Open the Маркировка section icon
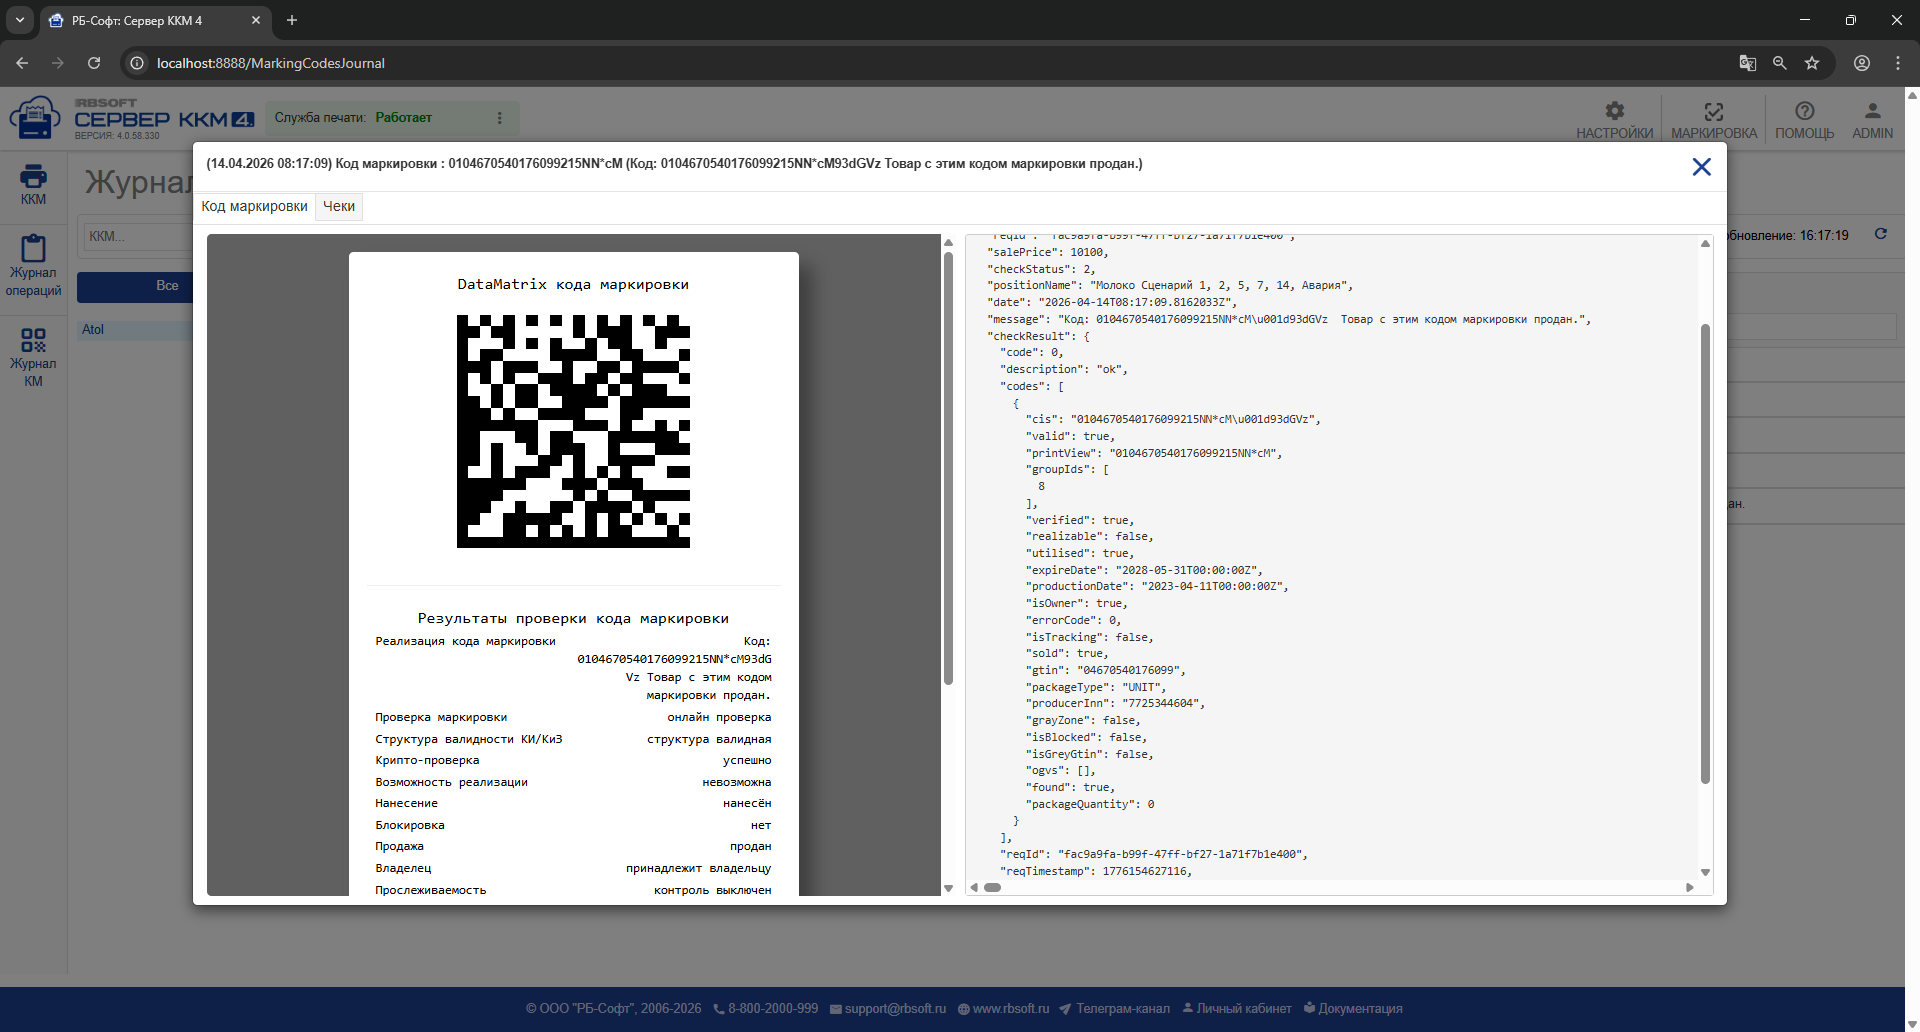Screen dimensions: 1920x1032 click(1714, 119)
